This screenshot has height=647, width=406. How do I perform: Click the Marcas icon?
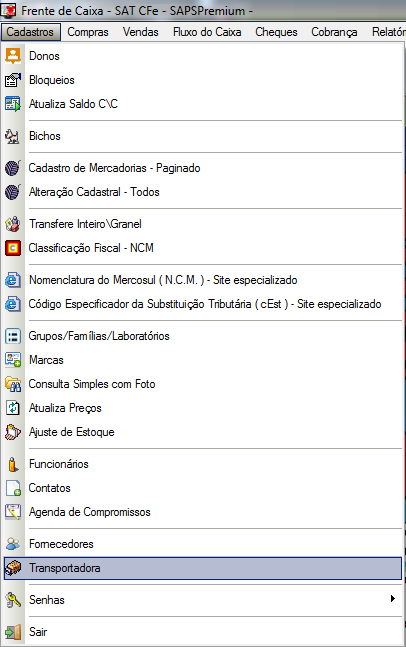13,360
